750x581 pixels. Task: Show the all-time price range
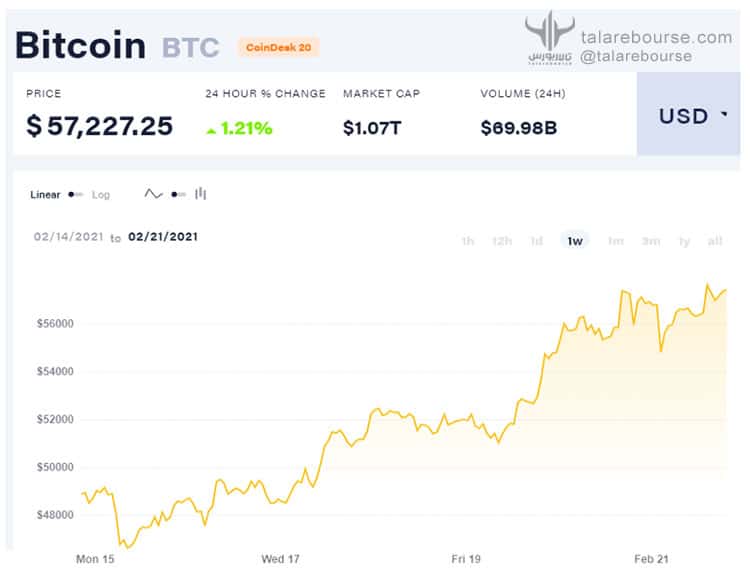(x=715, y=241)
